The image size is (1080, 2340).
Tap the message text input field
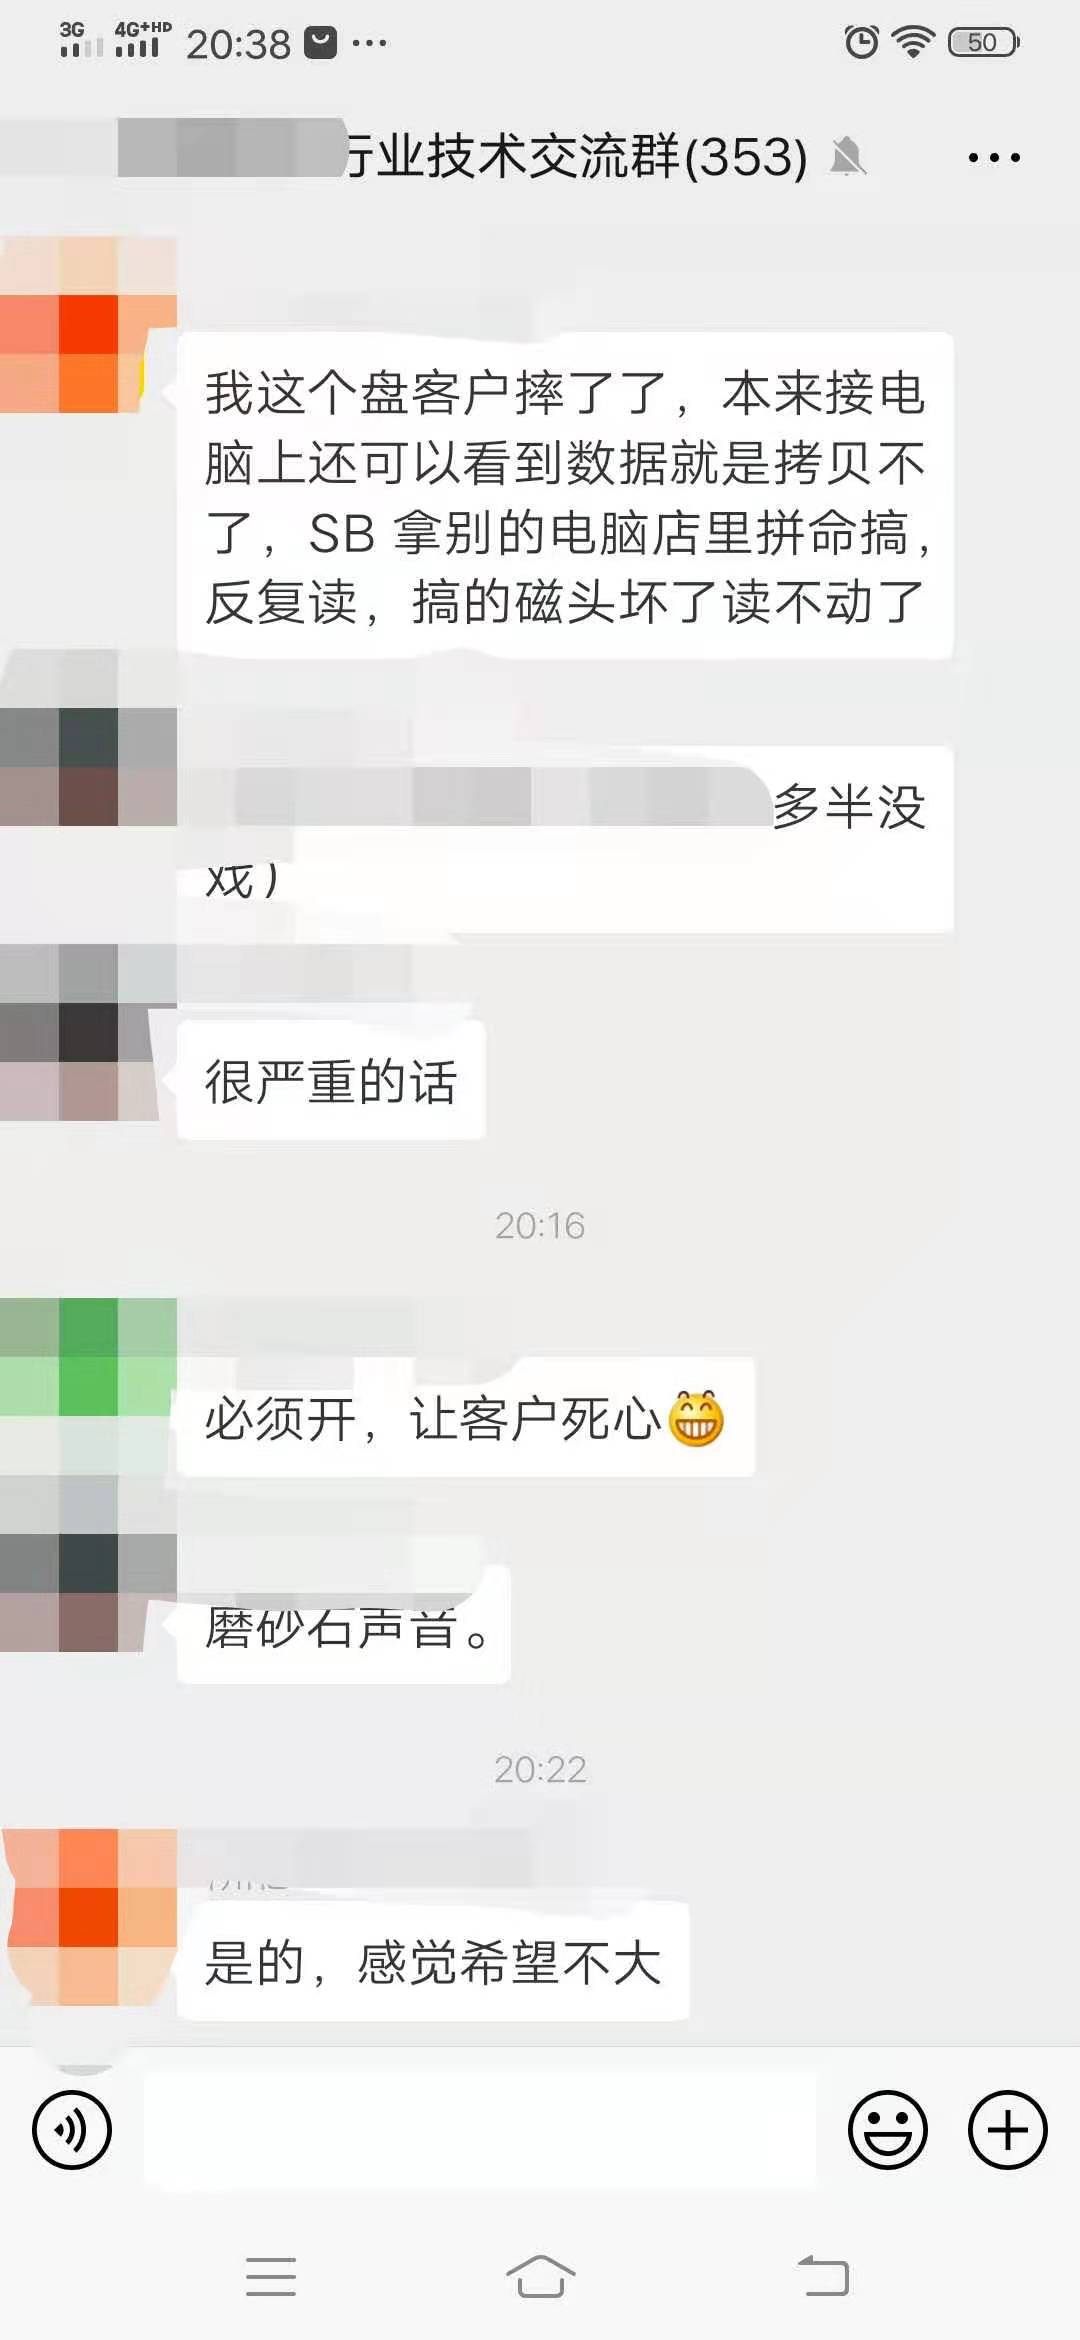pyautogui.click(x=480, y=2129)
